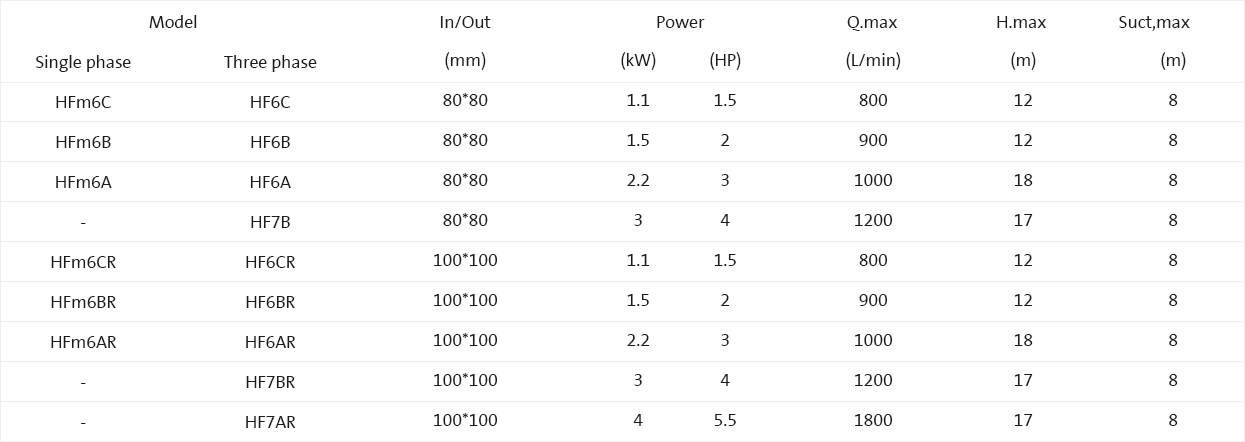Select the HF7B three phase model

[x=270, y=222]
